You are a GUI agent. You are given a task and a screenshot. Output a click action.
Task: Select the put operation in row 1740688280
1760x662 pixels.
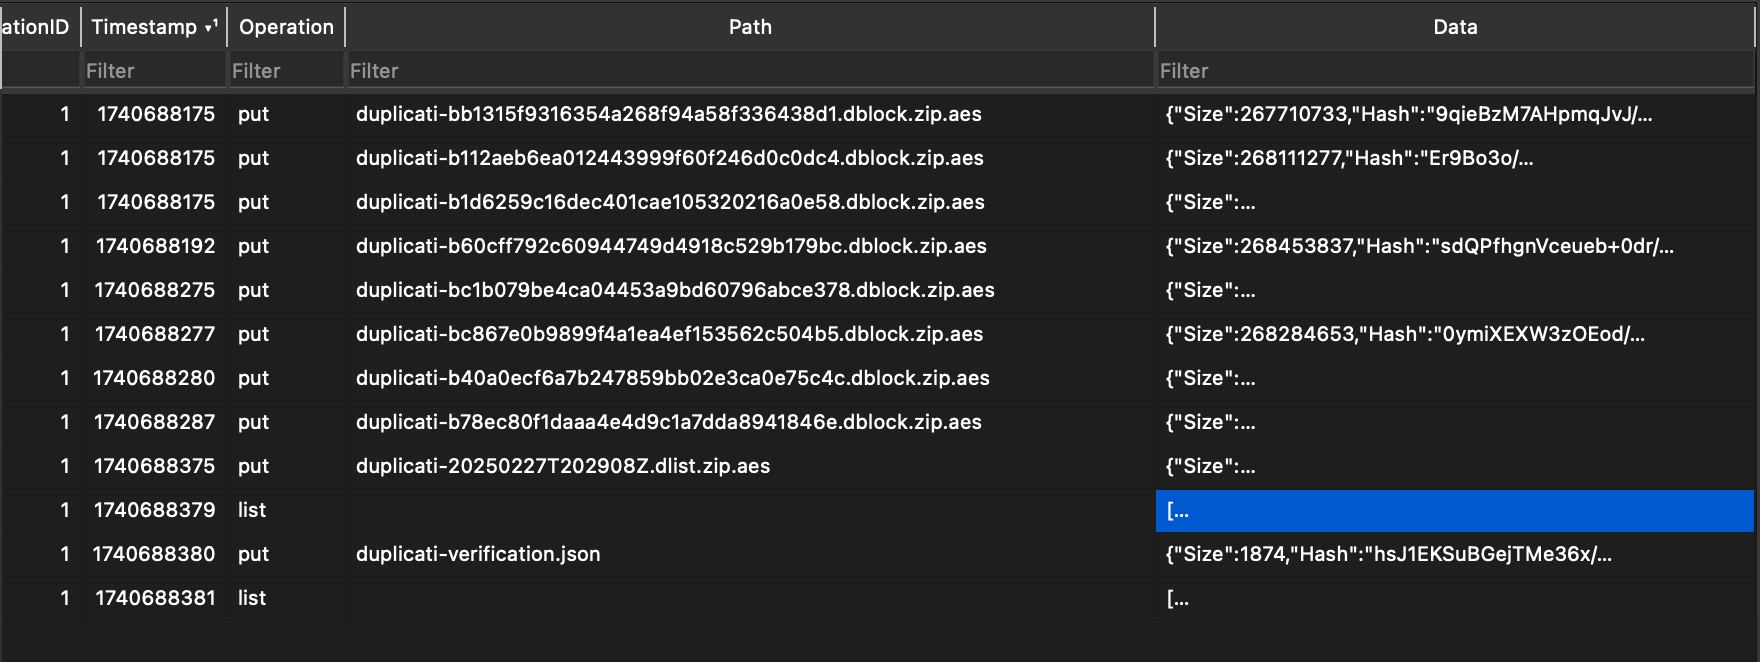253,379
